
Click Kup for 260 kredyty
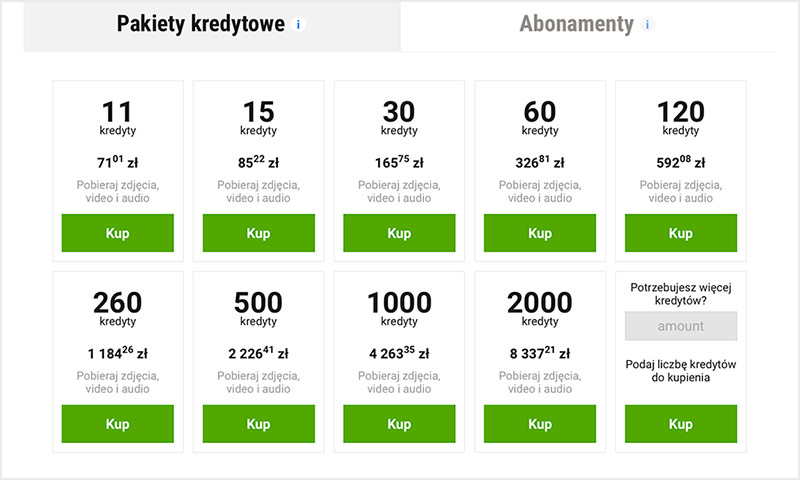[118, 424]
